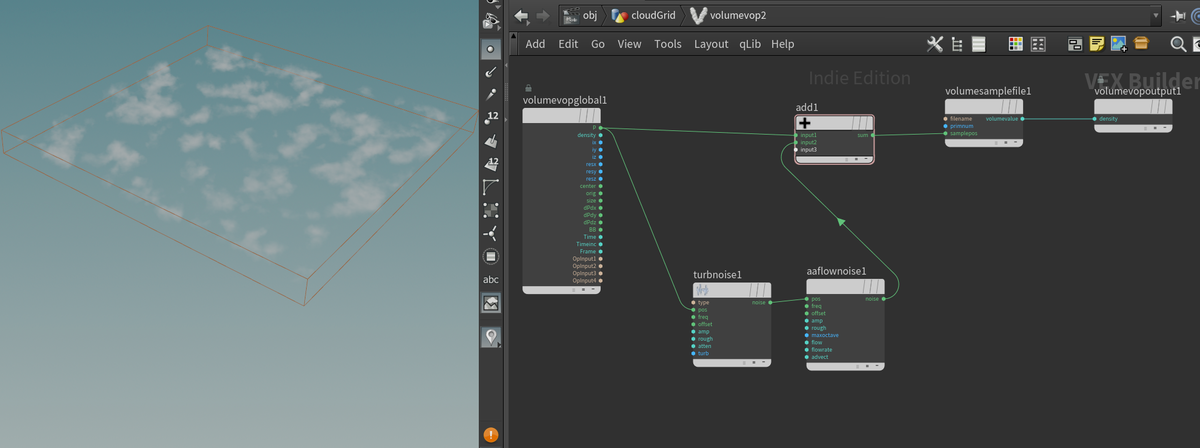Screen dimensions: 1200x448
Task: Open the Layout menu
Action: pyautogui.click(x=711, y=44)
